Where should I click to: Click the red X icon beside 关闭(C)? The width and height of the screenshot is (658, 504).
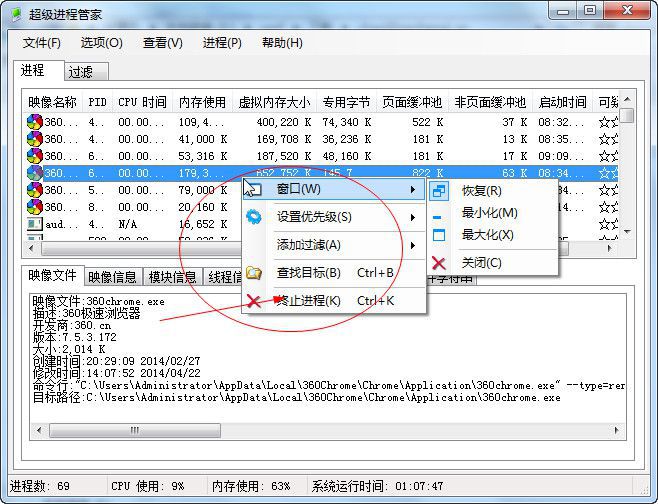coord(439,263)
